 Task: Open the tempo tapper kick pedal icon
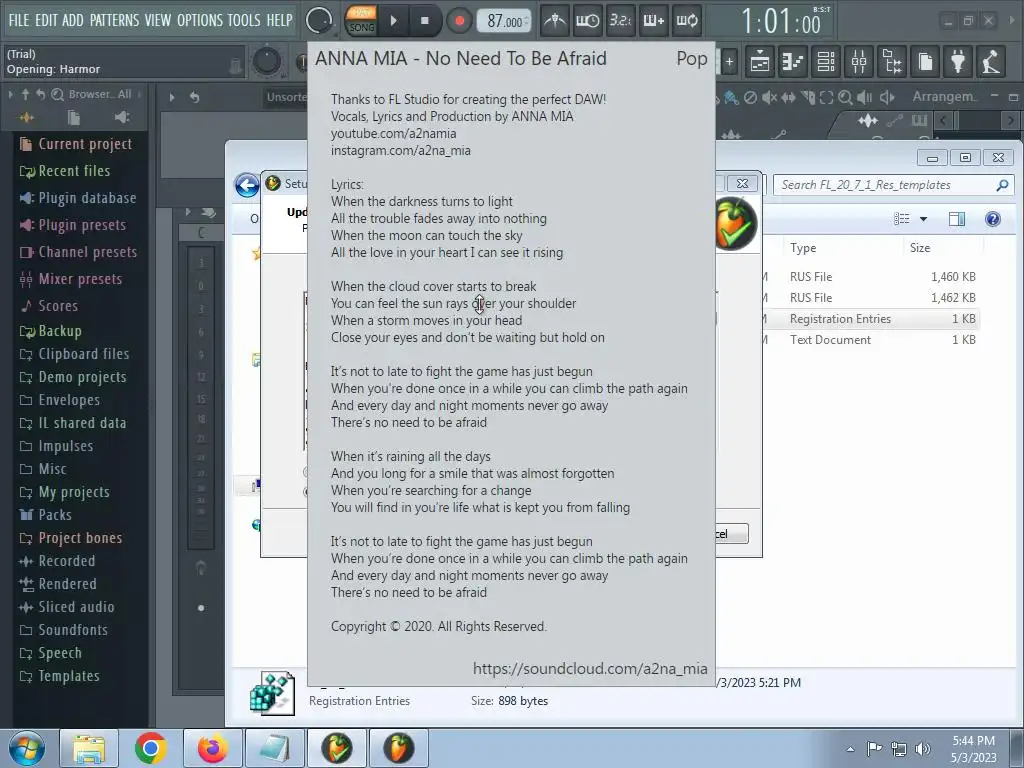coord(991,62)
